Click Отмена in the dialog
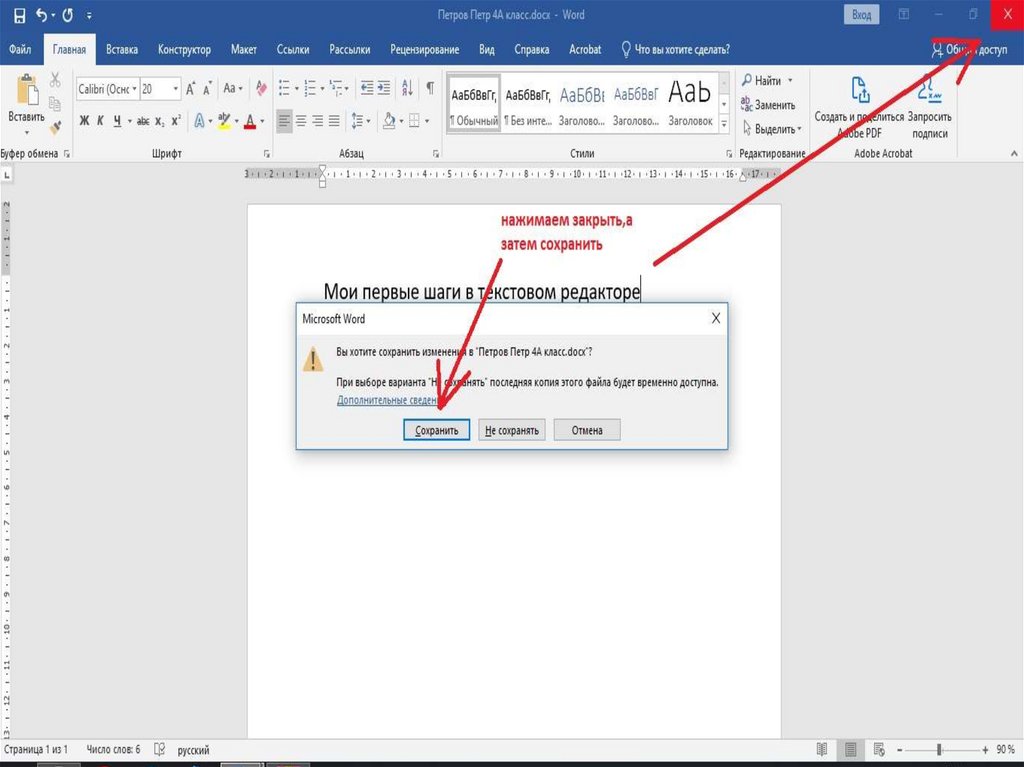 (x=587, y=430)
